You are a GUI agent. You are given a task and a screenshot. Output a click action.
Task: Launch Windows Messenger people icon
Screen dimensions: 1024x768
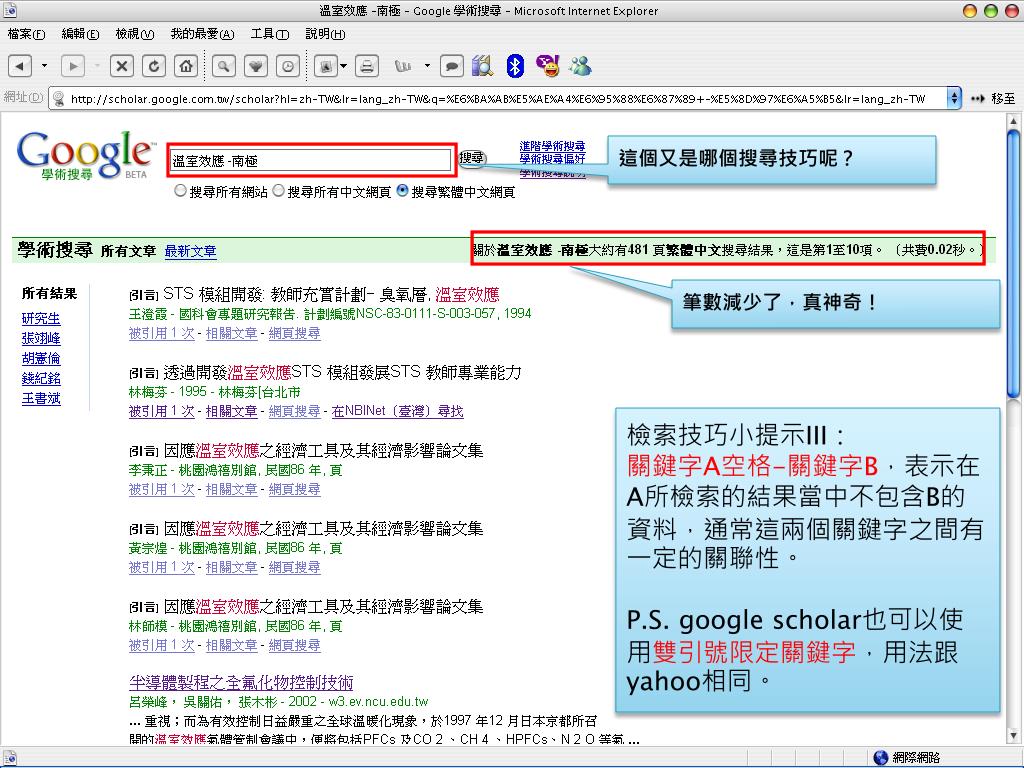coord(580,66)
